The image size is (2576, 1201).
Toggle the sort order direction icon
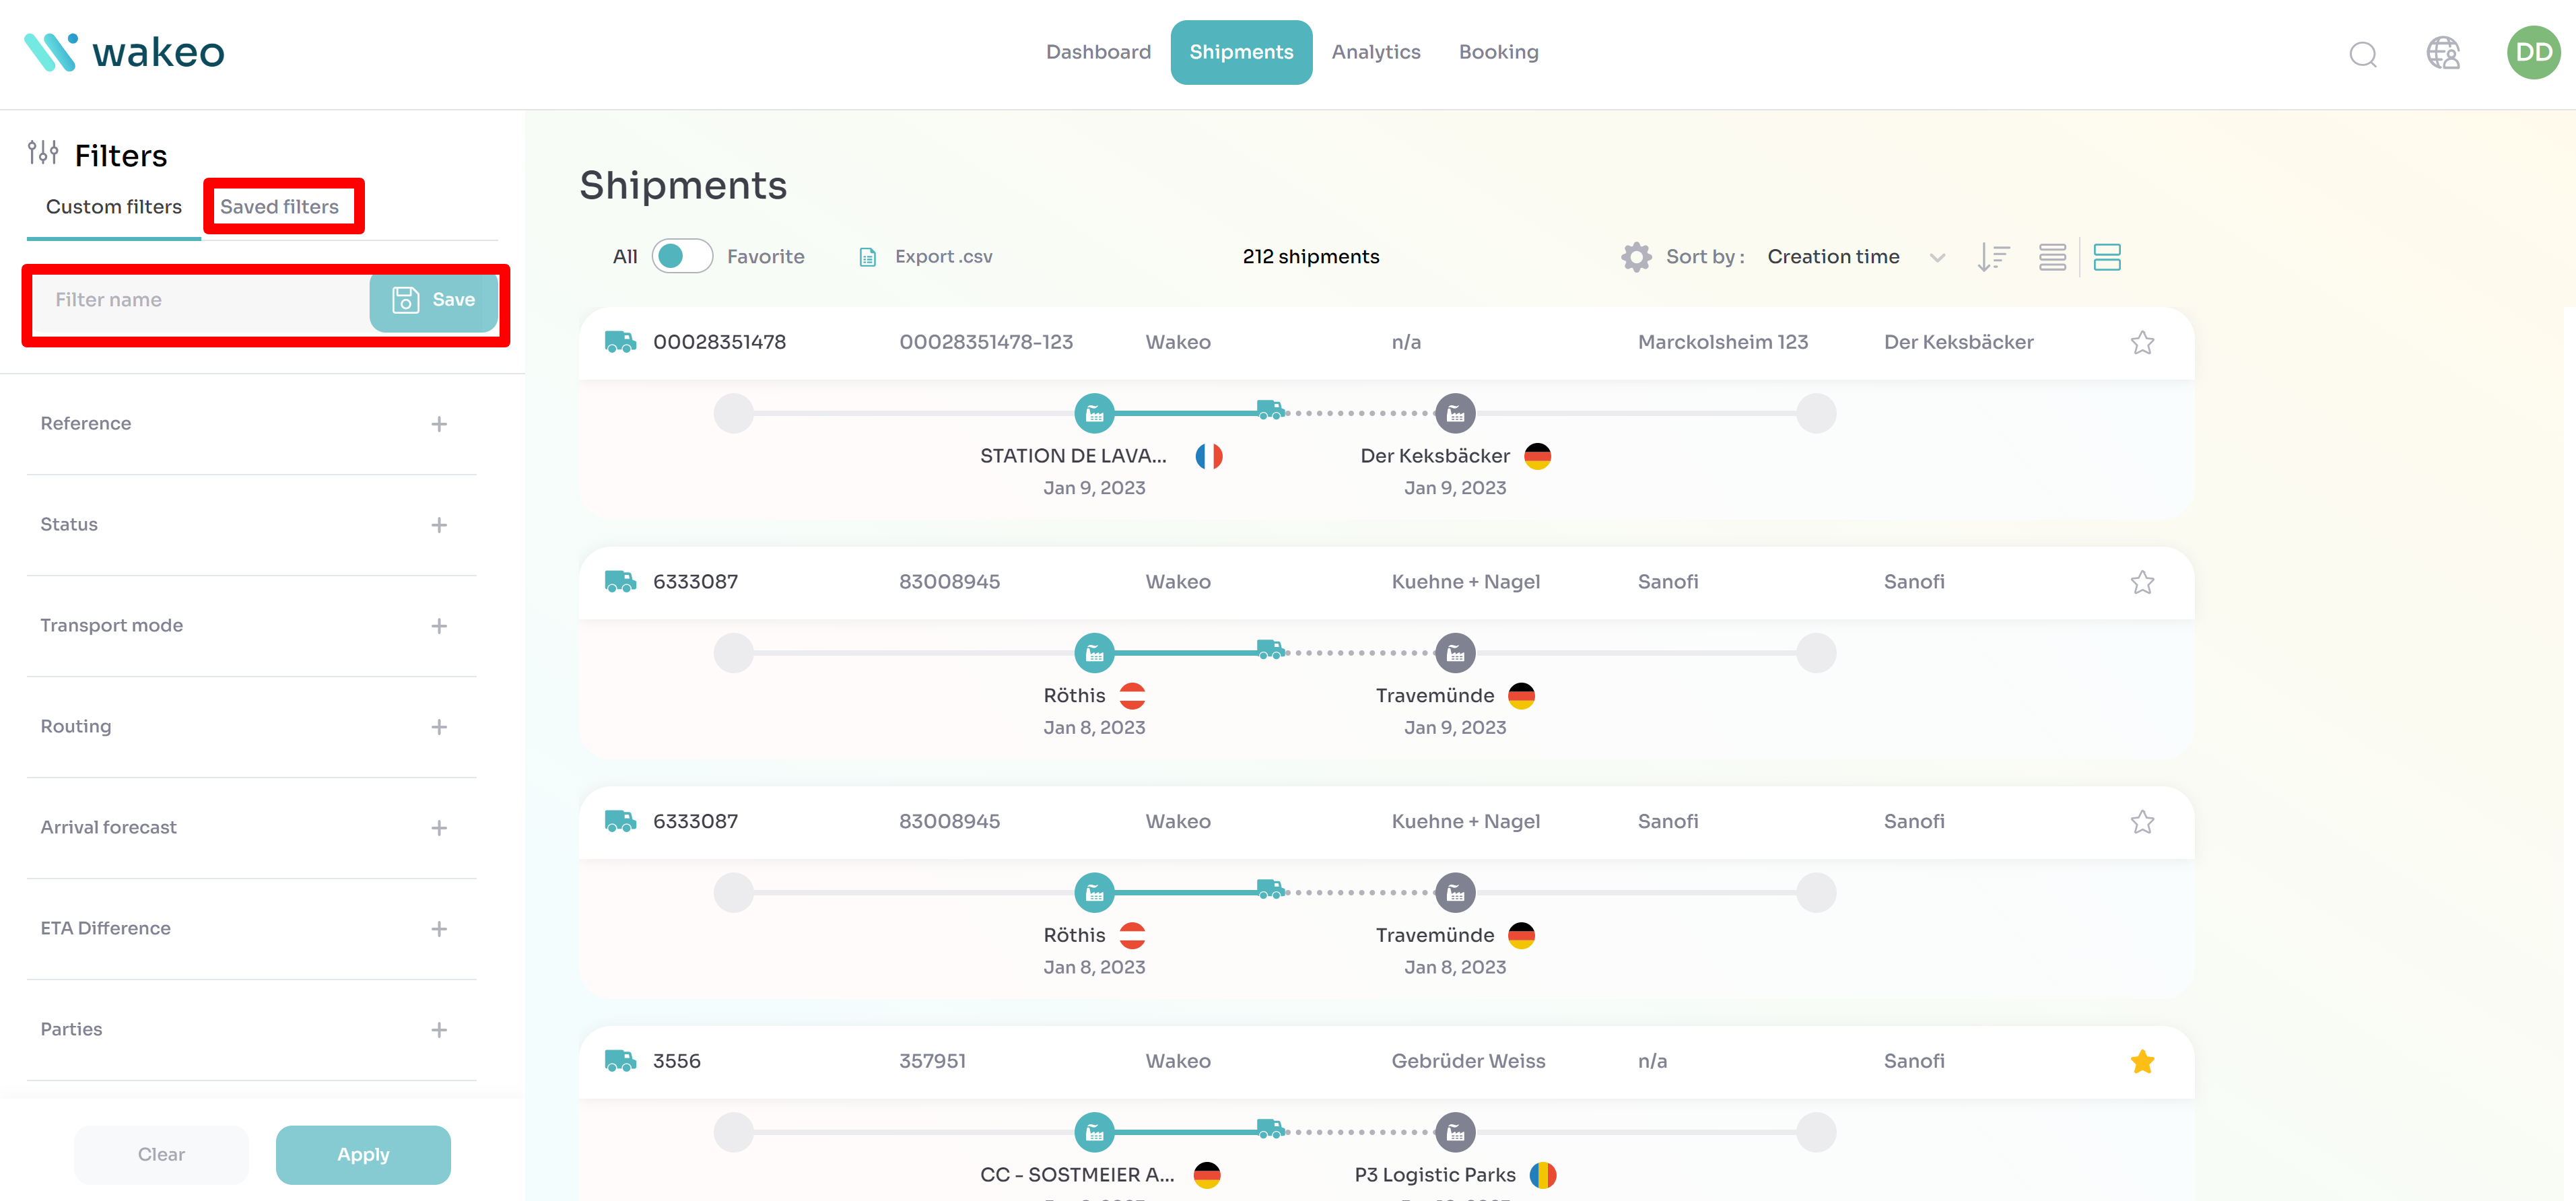point(1992,257)
